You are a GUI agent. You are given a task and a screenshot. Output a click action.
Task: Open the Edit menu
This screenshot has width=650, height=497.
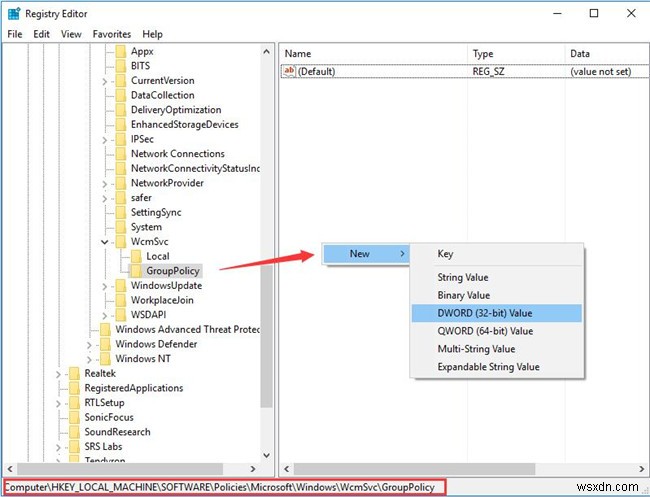pyautogui.click(x=41, y=34)
